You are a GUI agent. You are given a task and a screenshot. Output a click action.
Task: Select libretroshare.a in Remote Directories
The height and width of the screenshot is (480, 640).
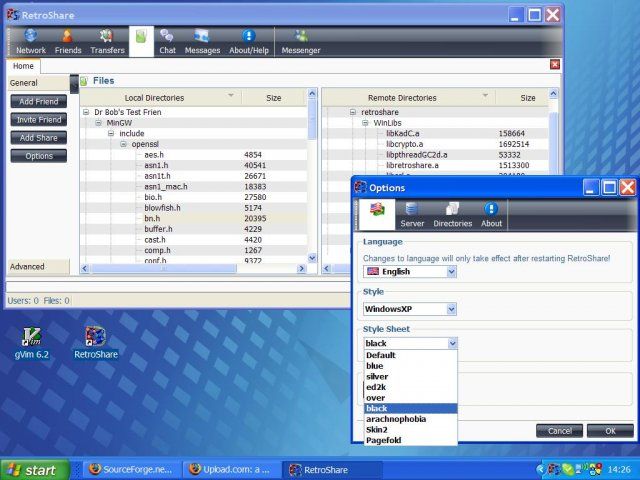436,165
